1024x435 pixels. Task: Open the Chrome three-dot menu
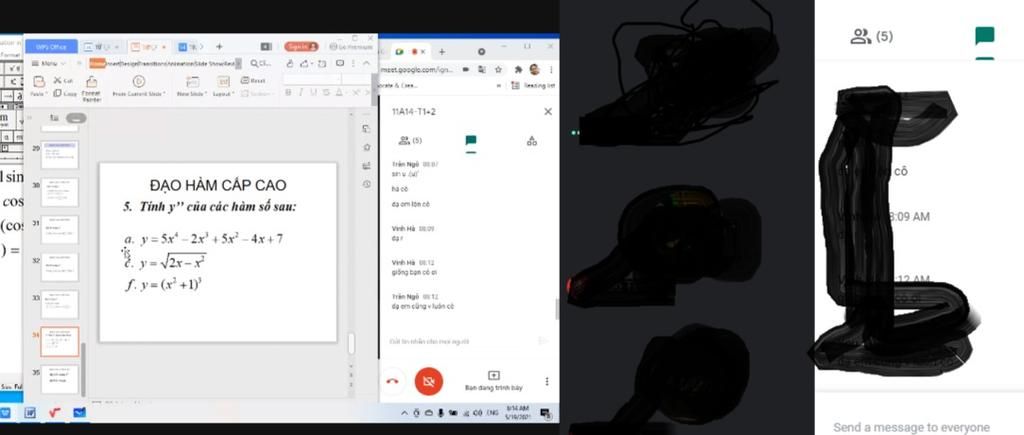pos(551,69)
